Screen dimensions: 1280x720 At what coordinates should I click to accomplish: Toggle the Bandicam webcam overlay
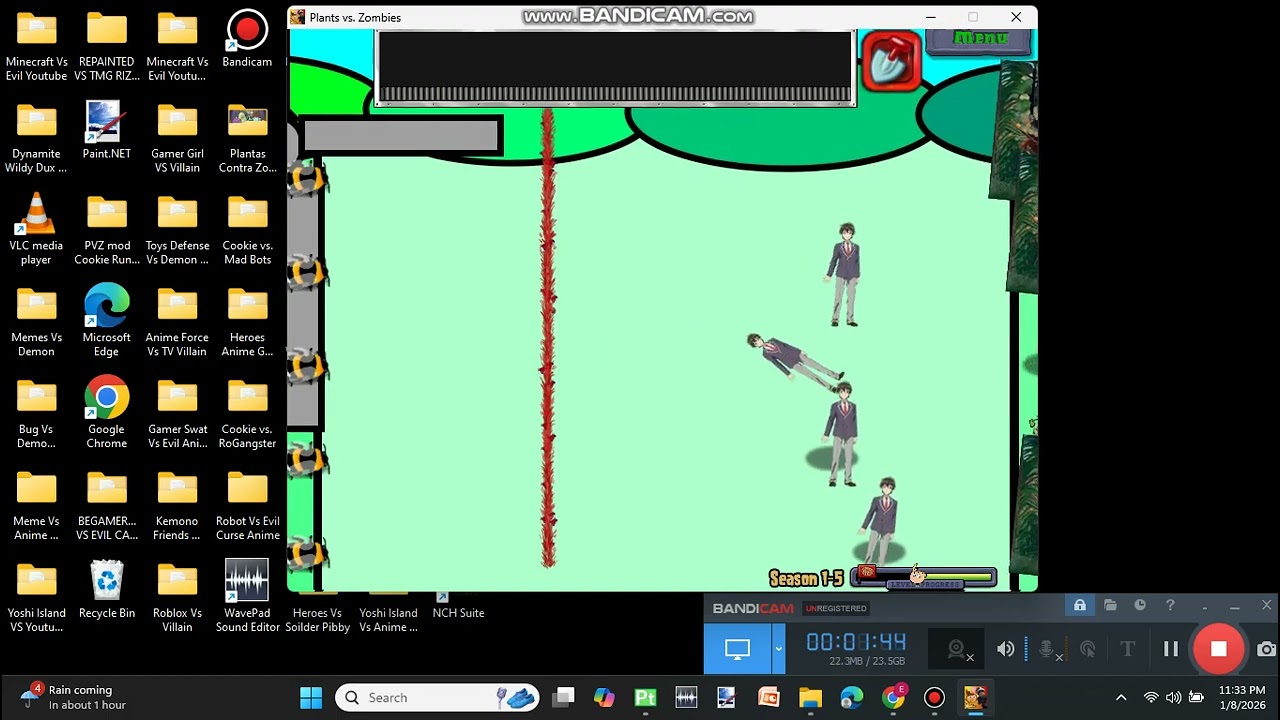click(958, 650)
